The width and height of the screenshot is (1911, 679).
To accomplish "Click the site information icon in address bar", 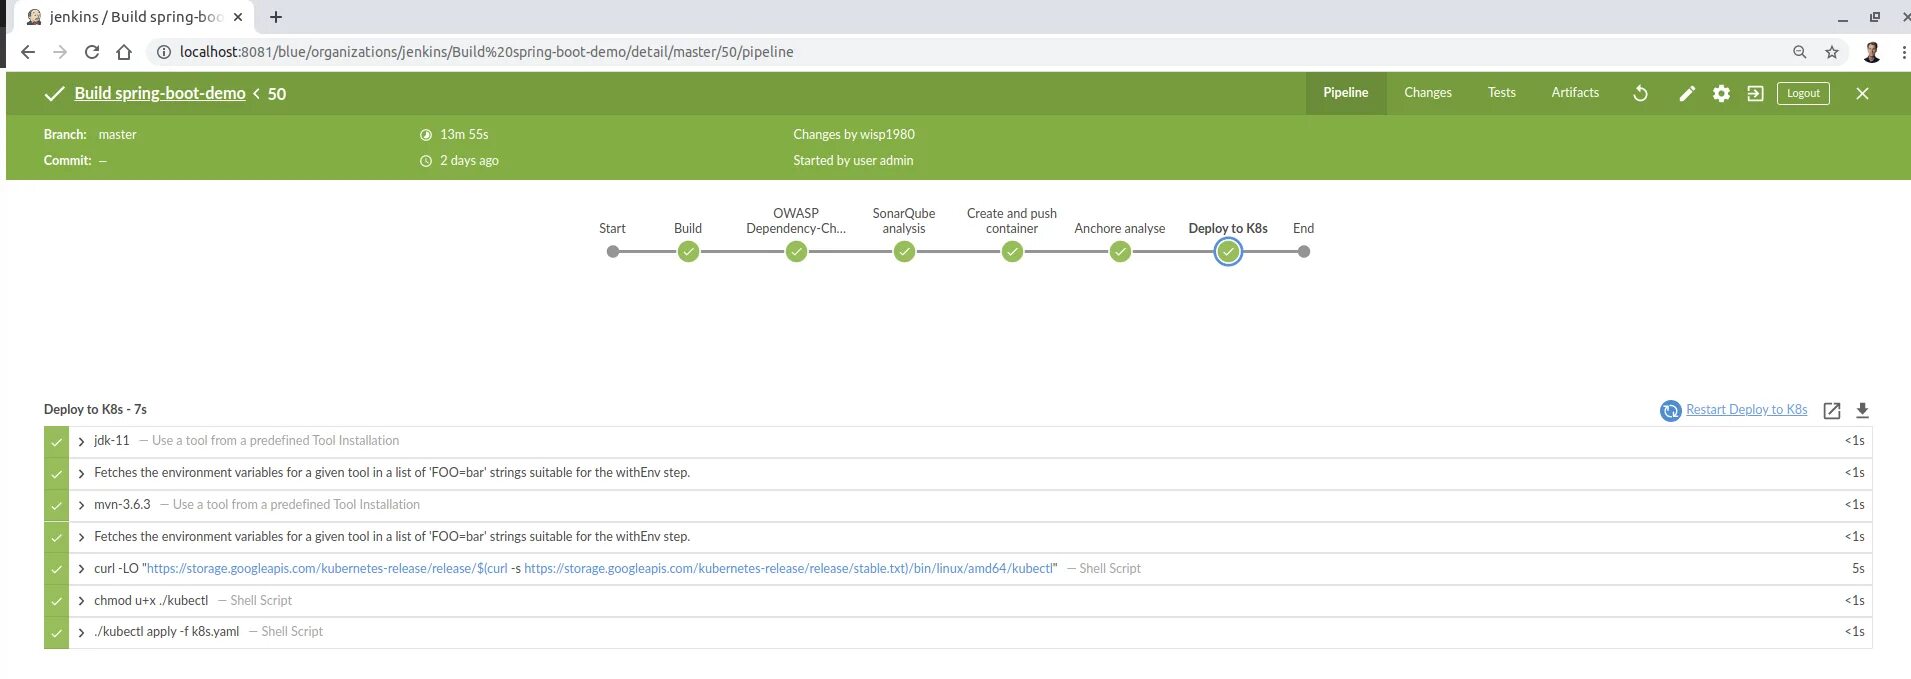I will tap(164, 52).
